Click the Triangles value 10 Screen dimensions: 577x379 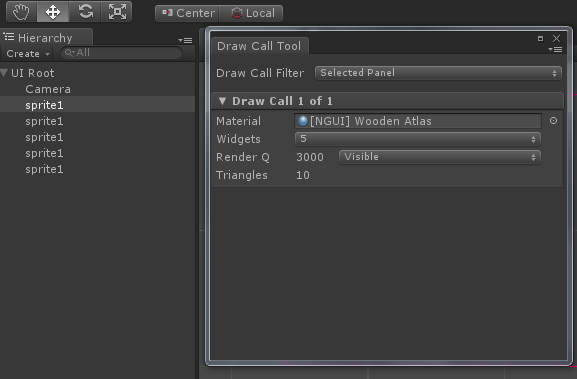point(302,175)
